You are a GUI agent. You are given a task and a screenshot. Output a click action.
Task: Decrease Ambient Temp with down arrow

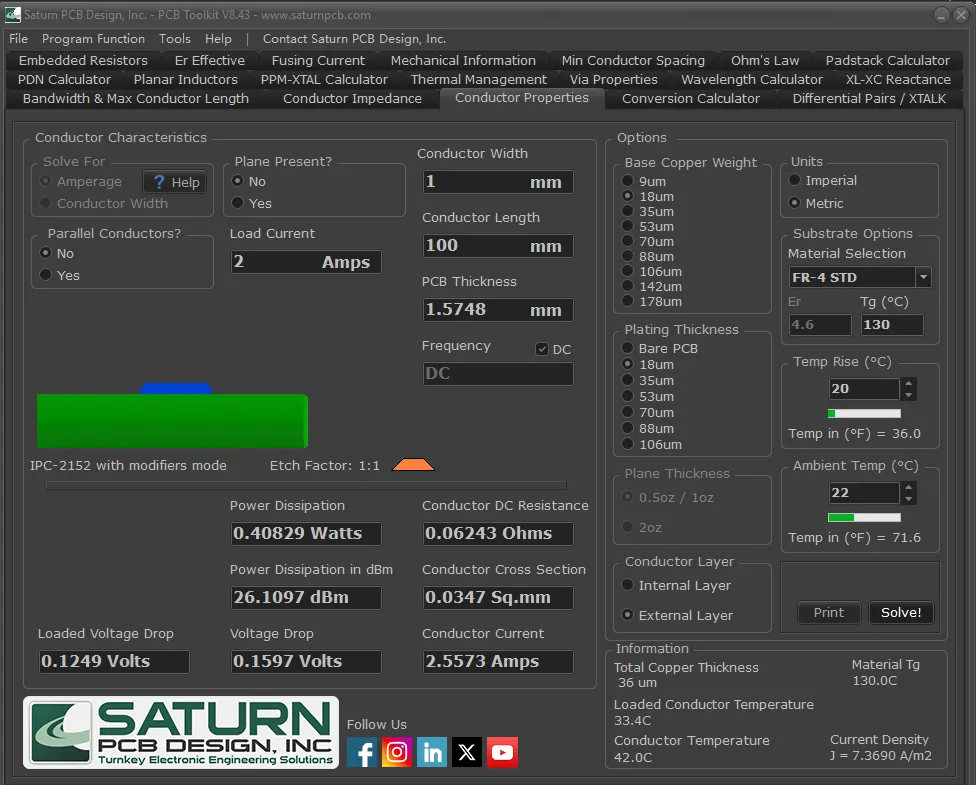908,499
